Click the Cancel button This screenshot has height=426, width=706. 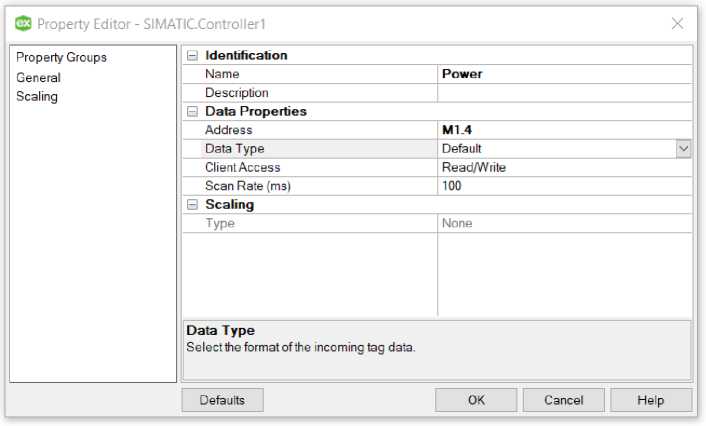563,400
